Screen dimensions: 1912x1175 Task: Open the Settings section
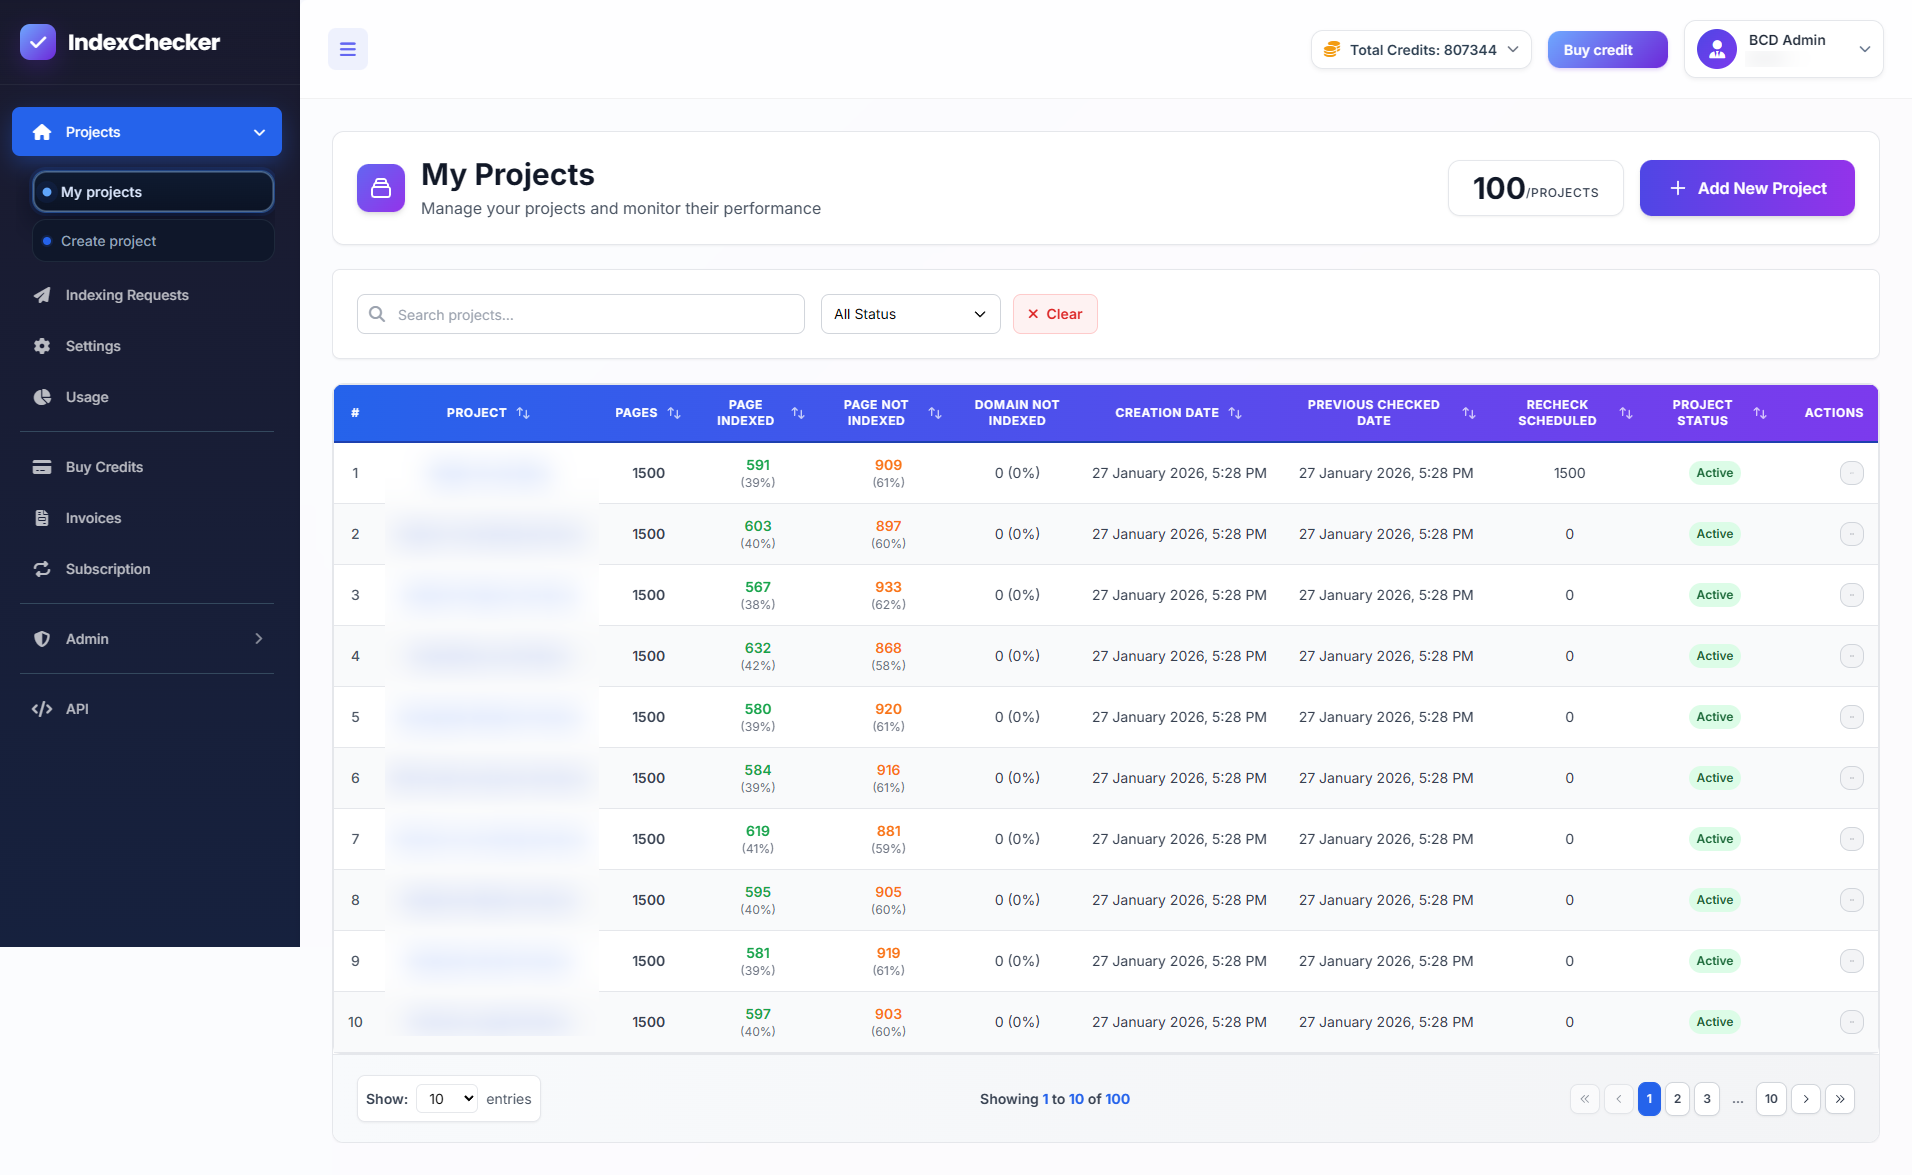pos(92,345)
